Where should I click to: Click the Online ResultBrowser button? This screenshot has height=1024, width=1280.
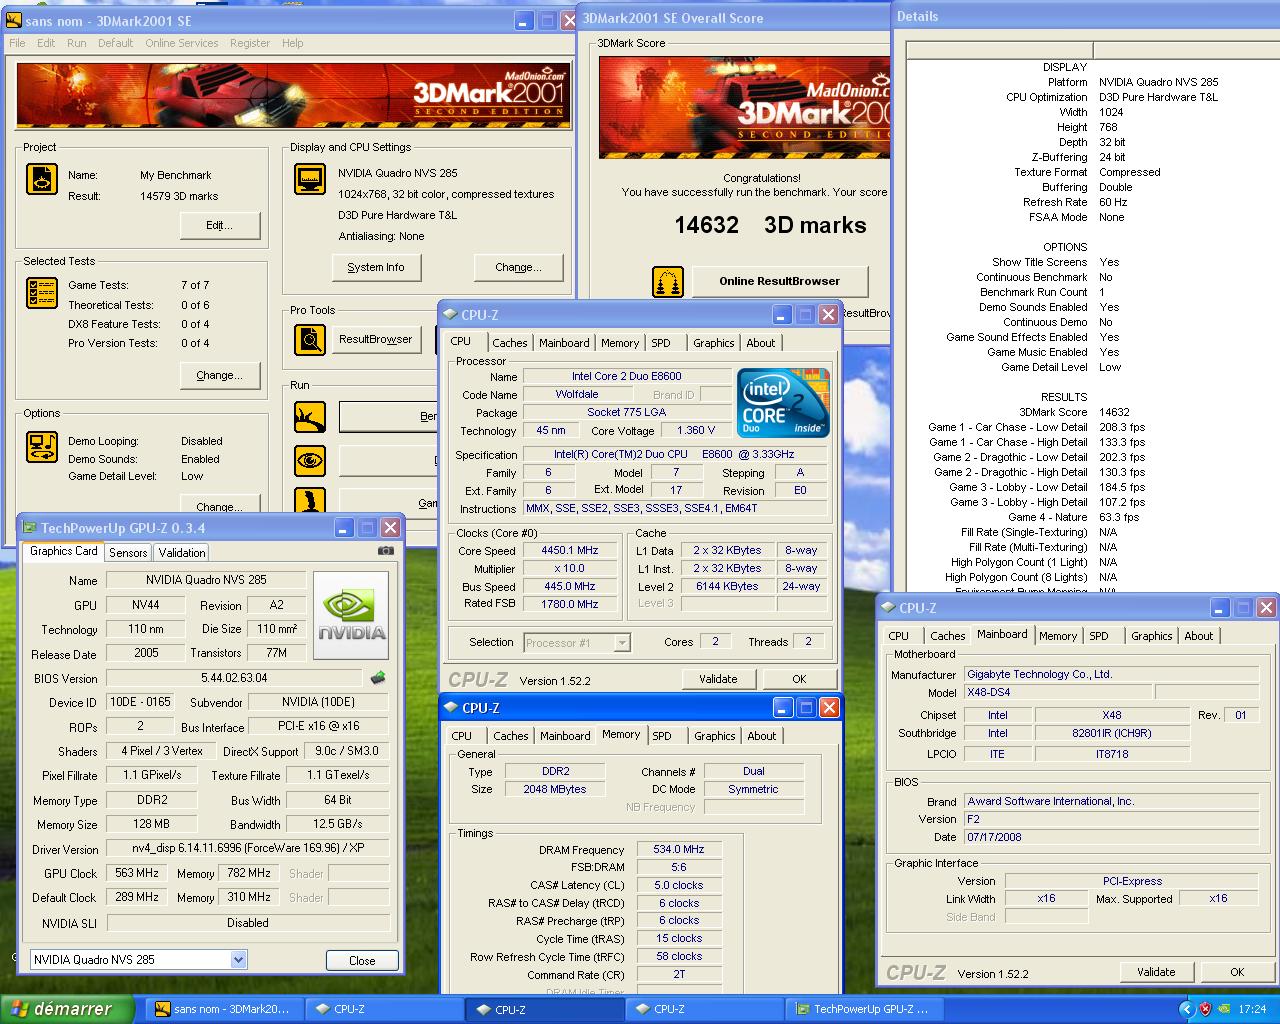click(x=780, y=281)
